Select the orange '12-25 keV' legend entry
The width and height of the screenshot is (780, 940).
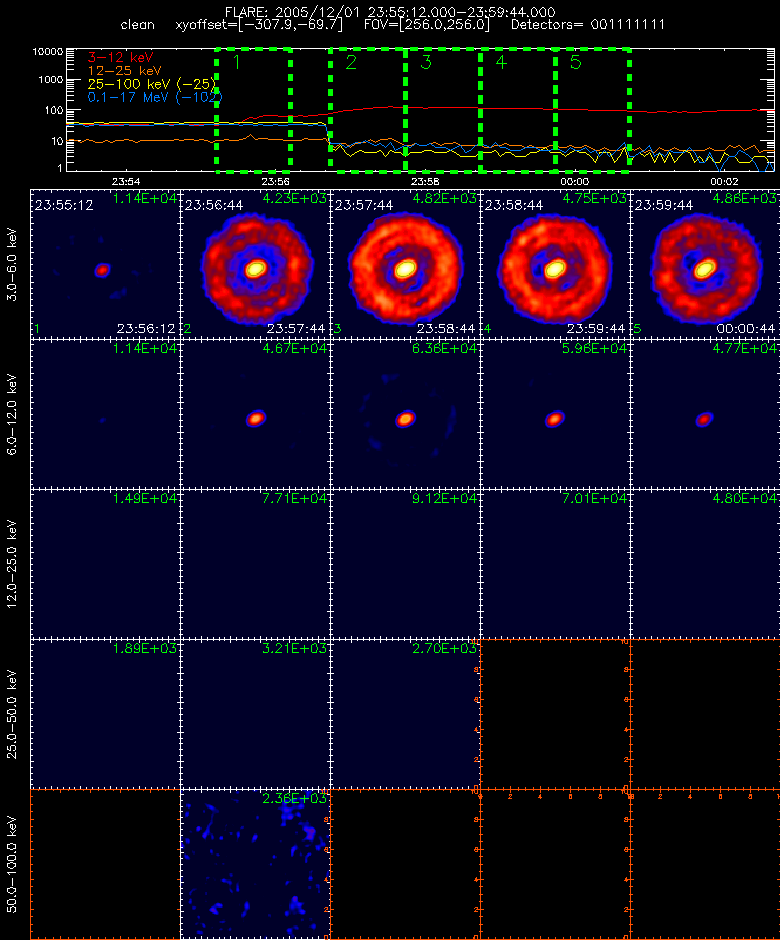pos(124,71)
